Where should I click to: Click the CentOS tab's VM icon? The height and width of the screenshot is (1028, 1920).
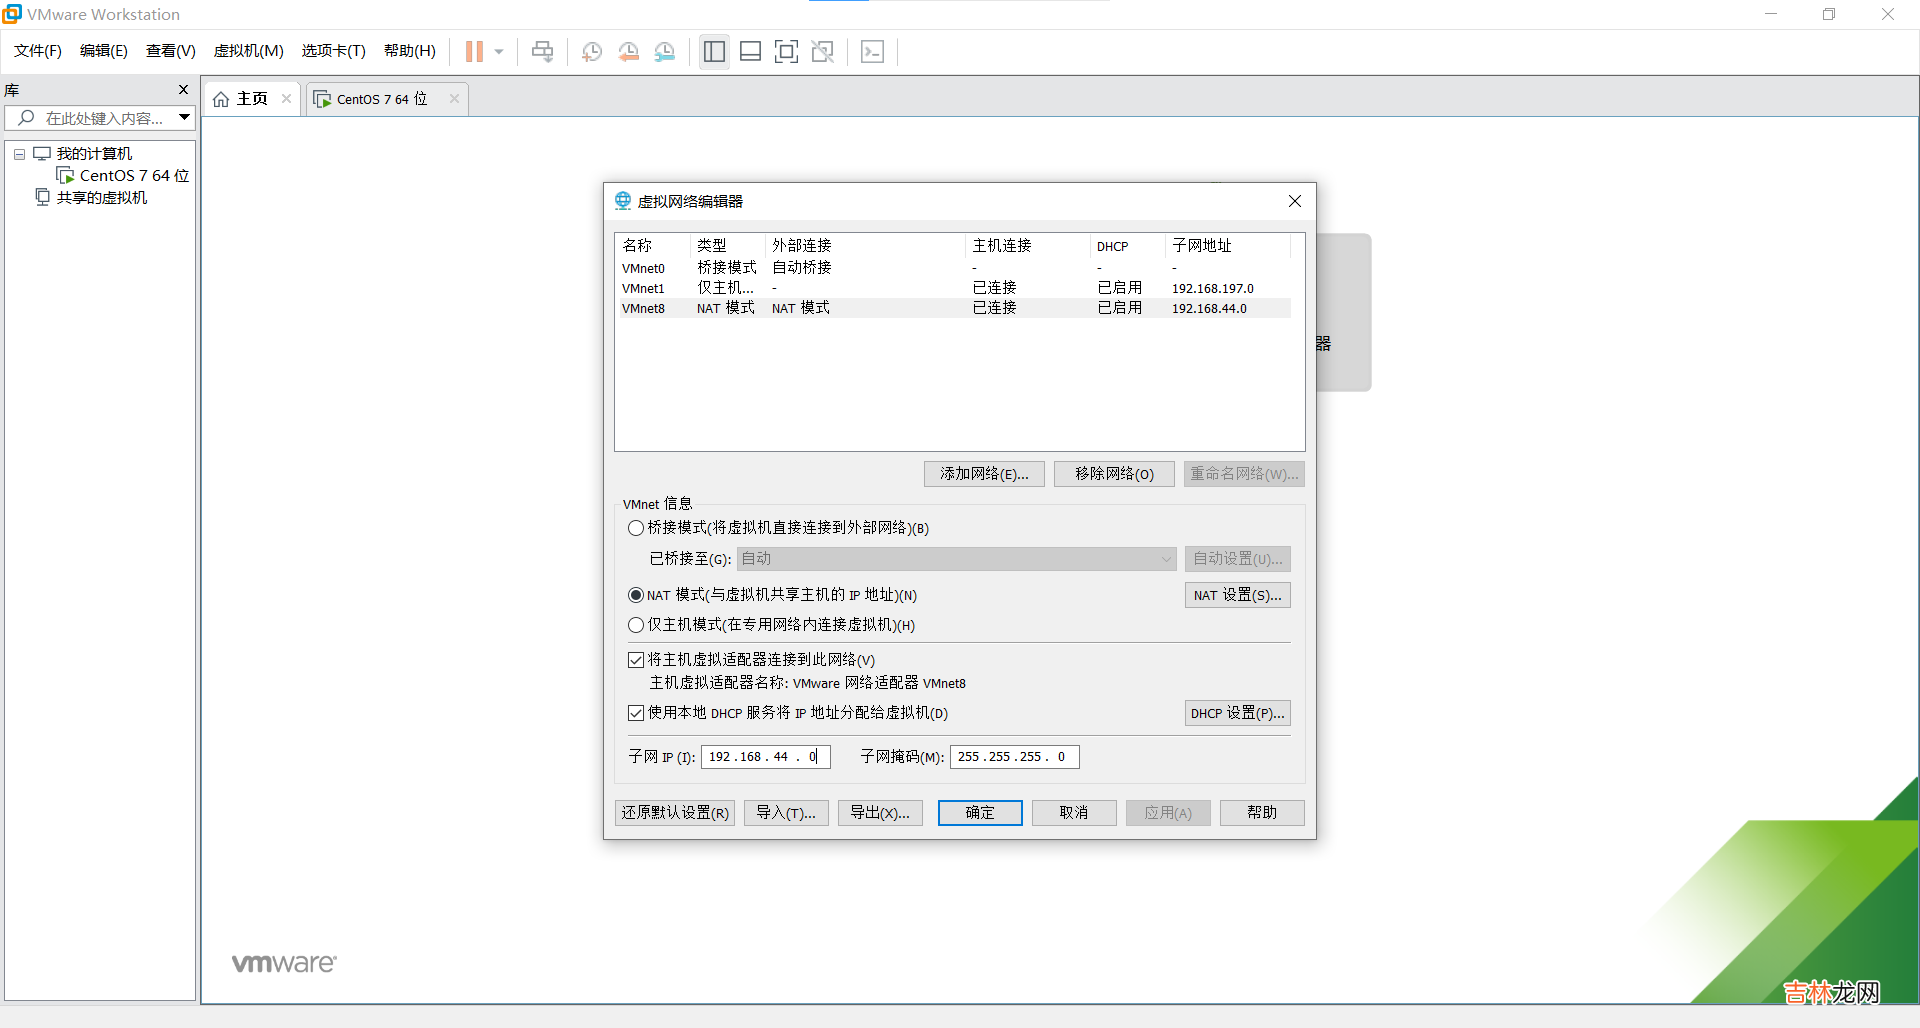pos(322,99)
